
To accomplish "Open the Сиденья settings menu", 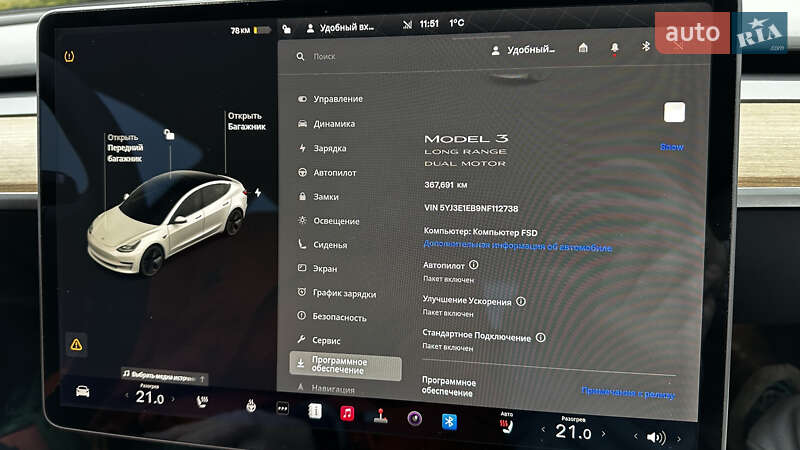I will pyautogui.click(x=322, y=245).
